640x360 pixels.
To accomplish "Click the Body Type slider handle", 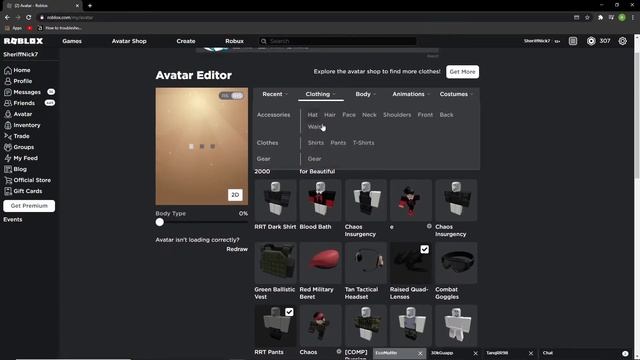I will pos(160,222).
